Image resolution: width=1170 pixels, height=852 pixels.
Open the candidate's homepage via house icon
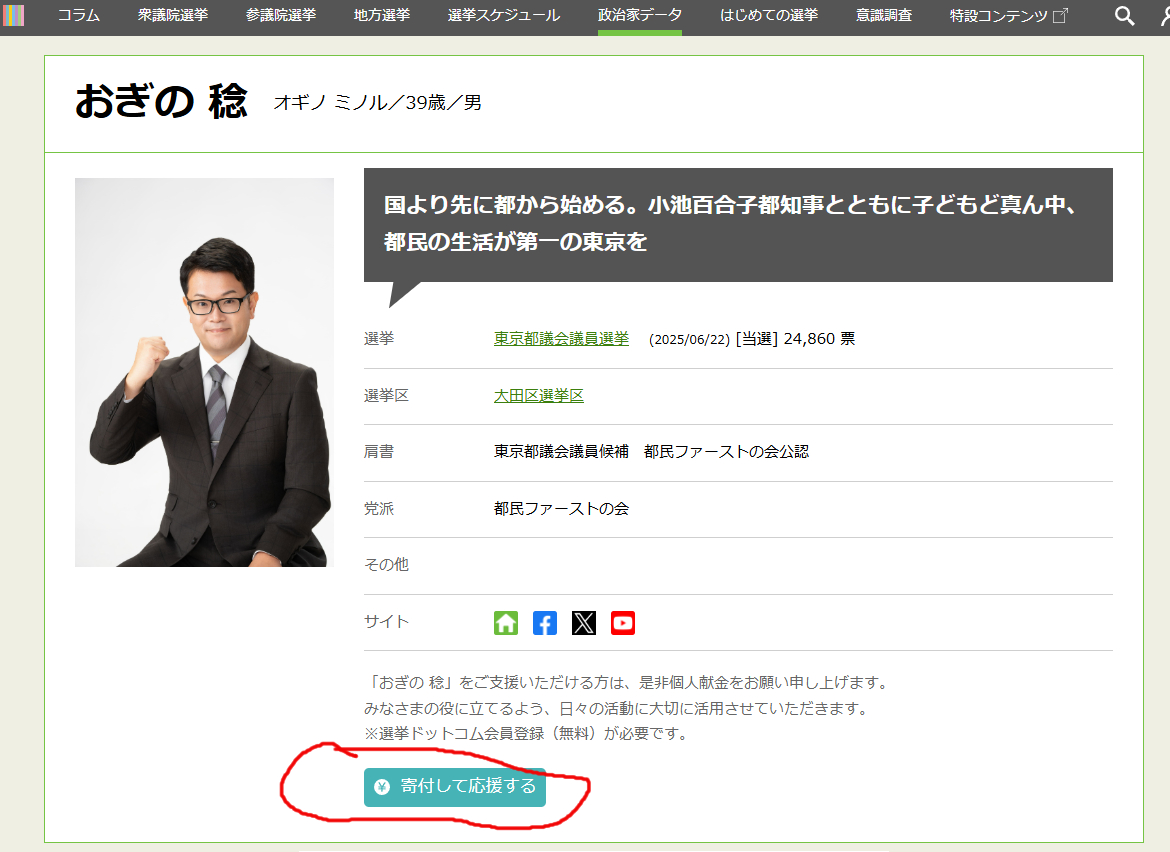[x=506, y=623]
